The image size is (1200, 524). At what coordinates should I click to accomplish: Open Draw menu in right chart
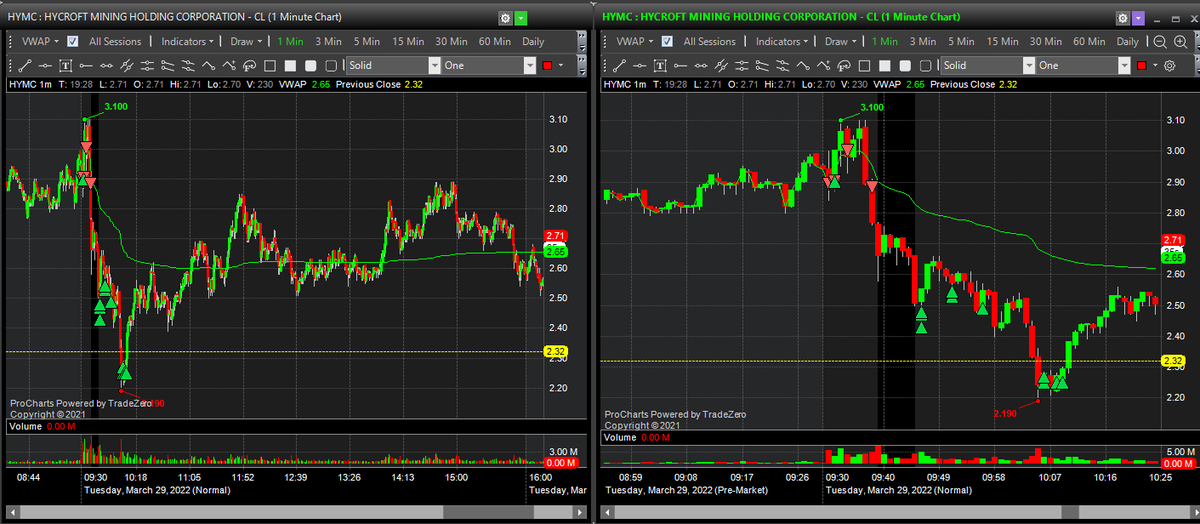pyautogui.click(x=841, y=41)
